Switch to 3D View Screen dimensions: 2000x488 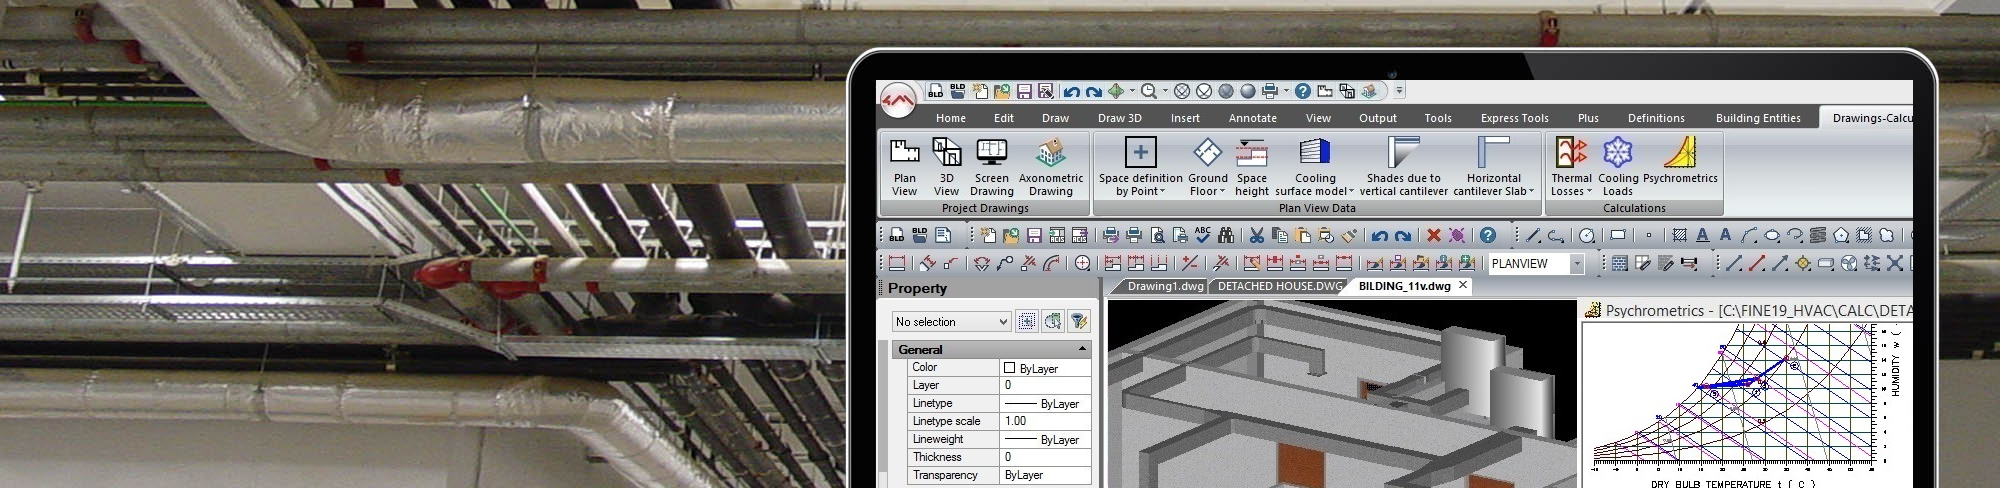click(946, 167)
